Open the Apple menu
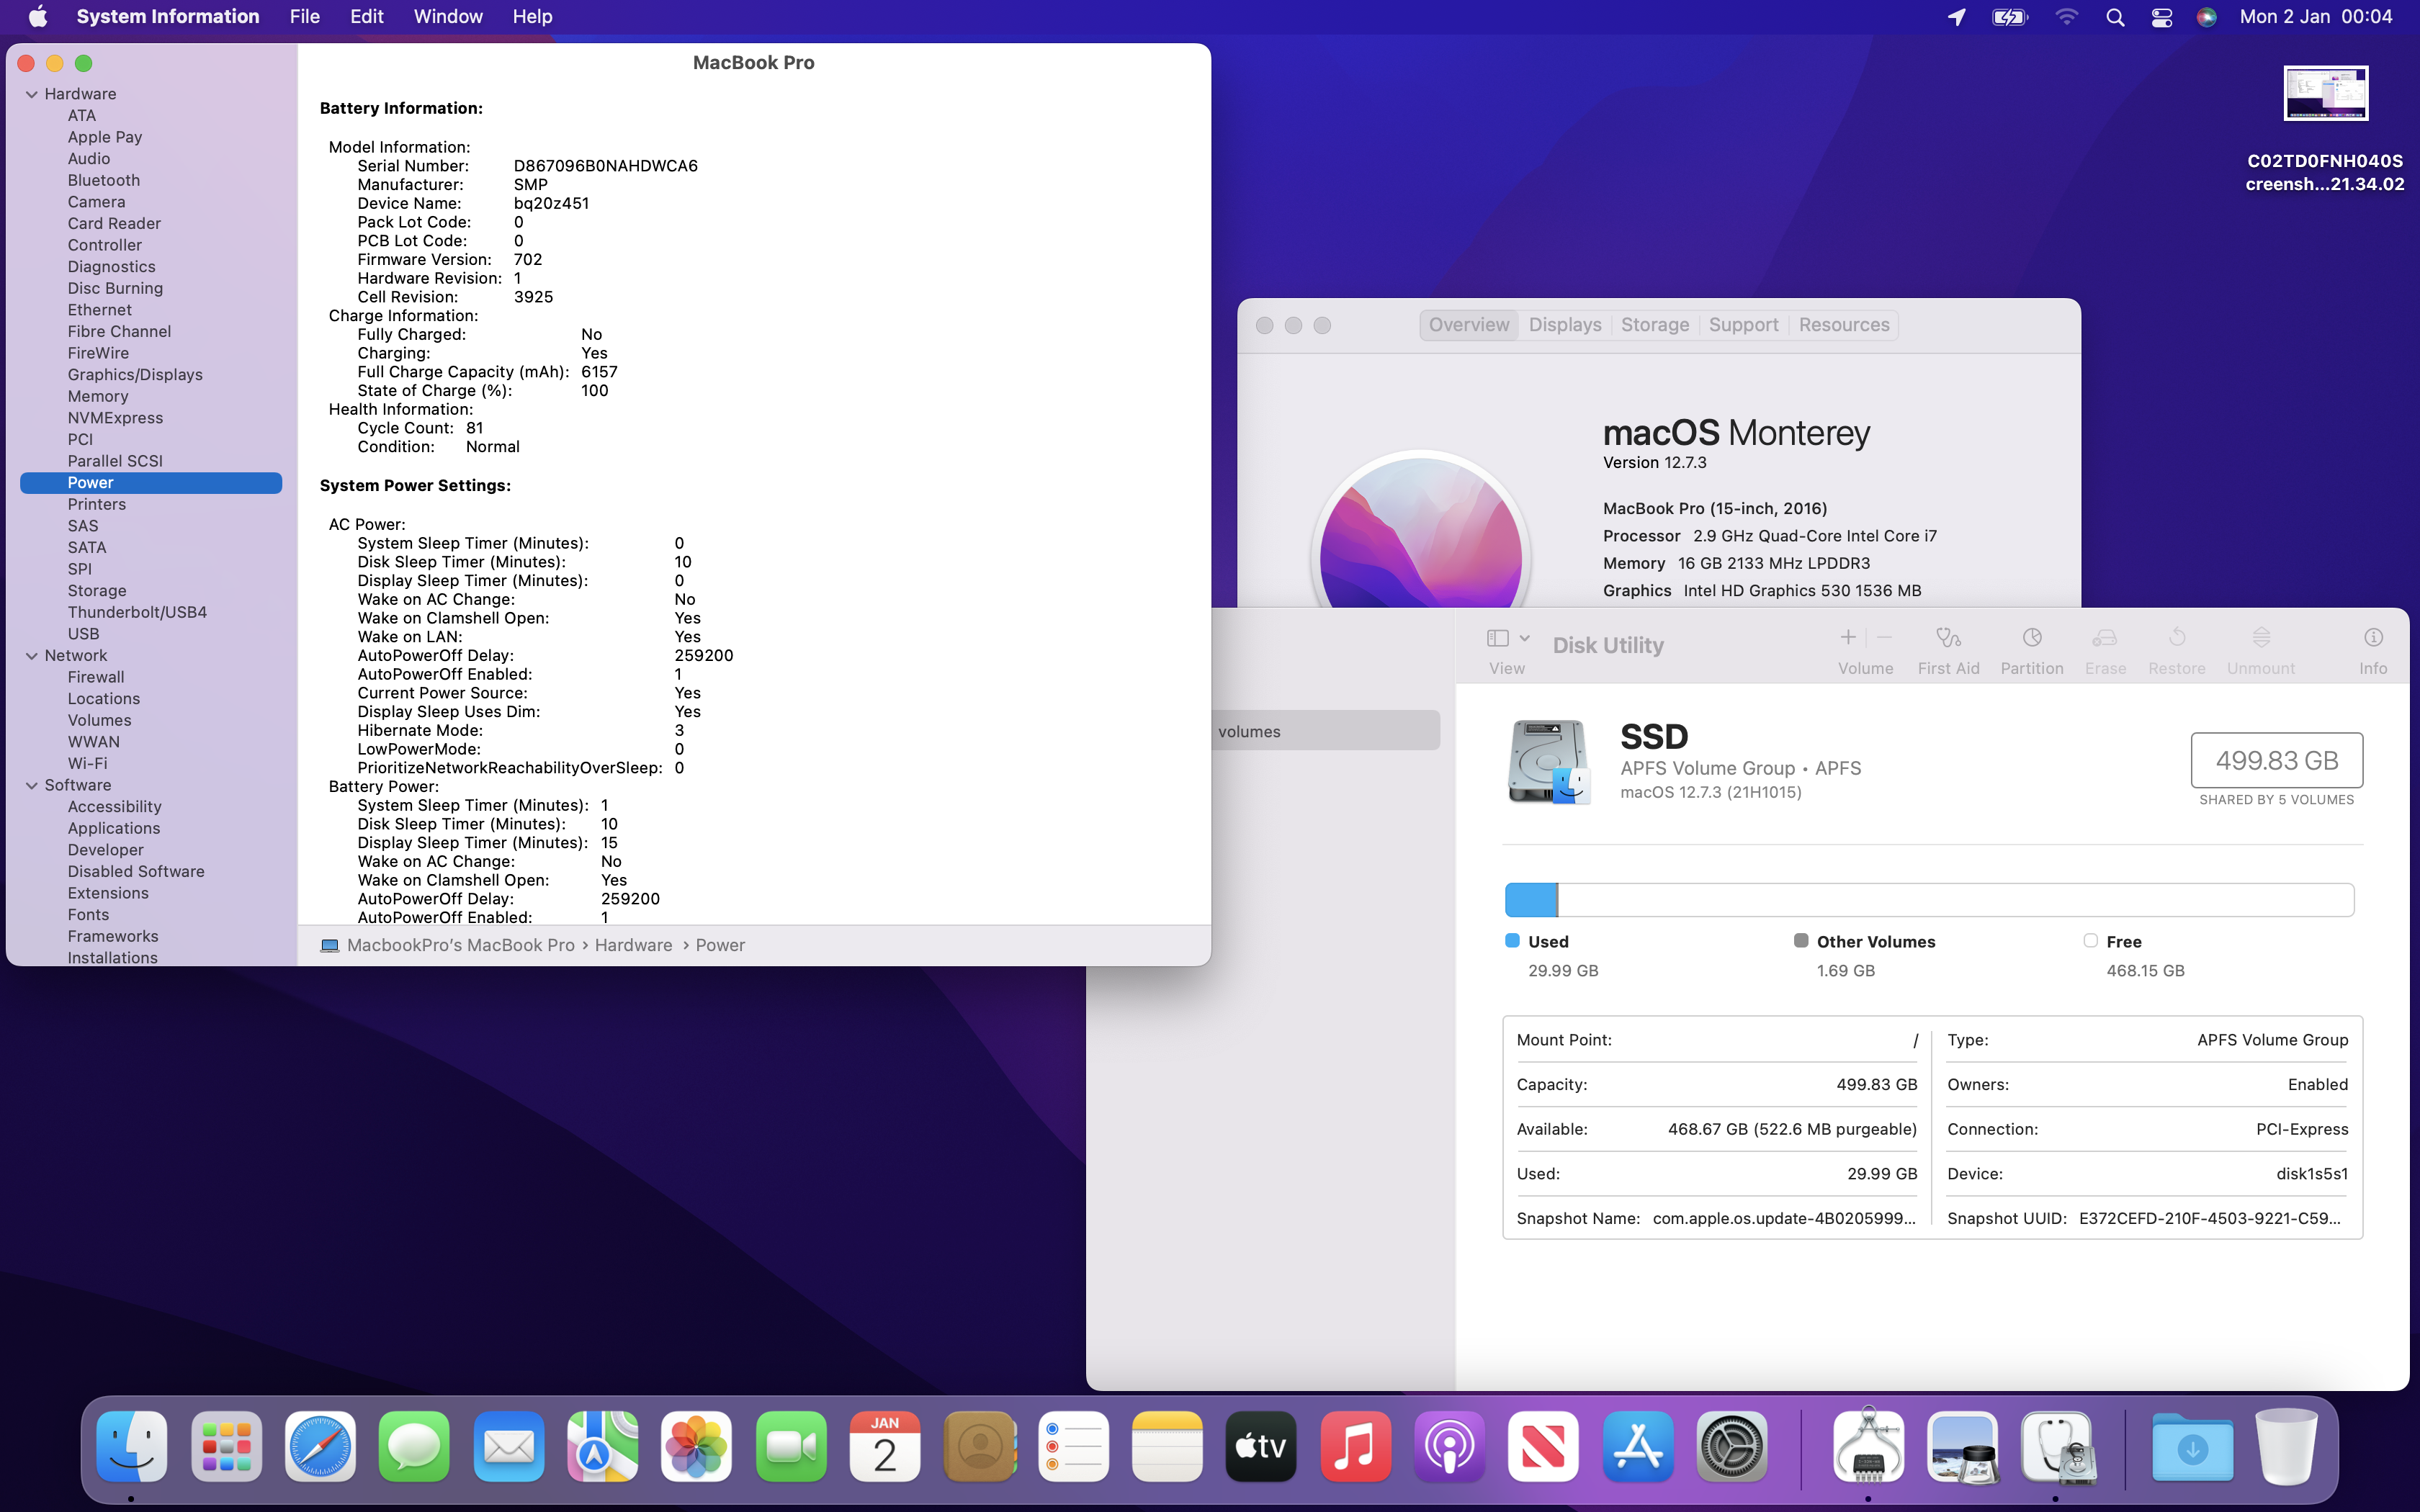The width and height of the screenshot is (2420, 1512). click(38, 17)
